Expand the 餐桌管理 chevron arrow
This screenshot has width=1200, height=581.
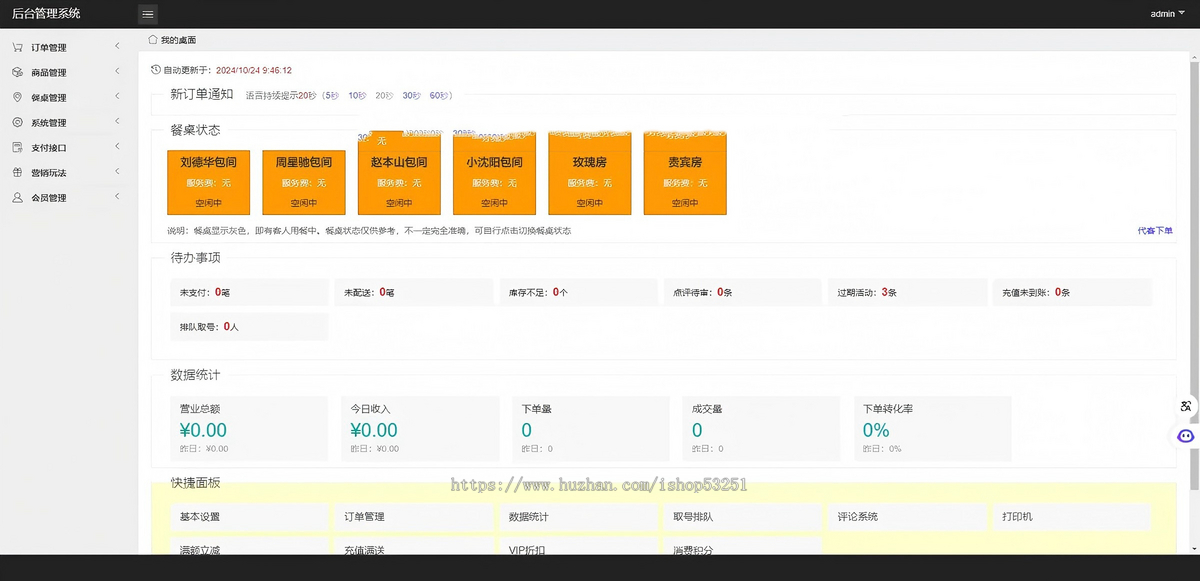pos(117,96)
